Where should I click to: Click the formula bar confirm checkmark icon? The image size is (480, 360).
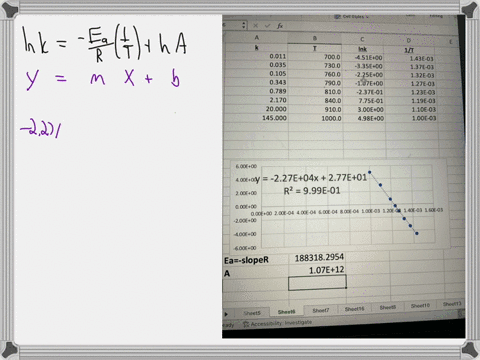pos(267,26)
